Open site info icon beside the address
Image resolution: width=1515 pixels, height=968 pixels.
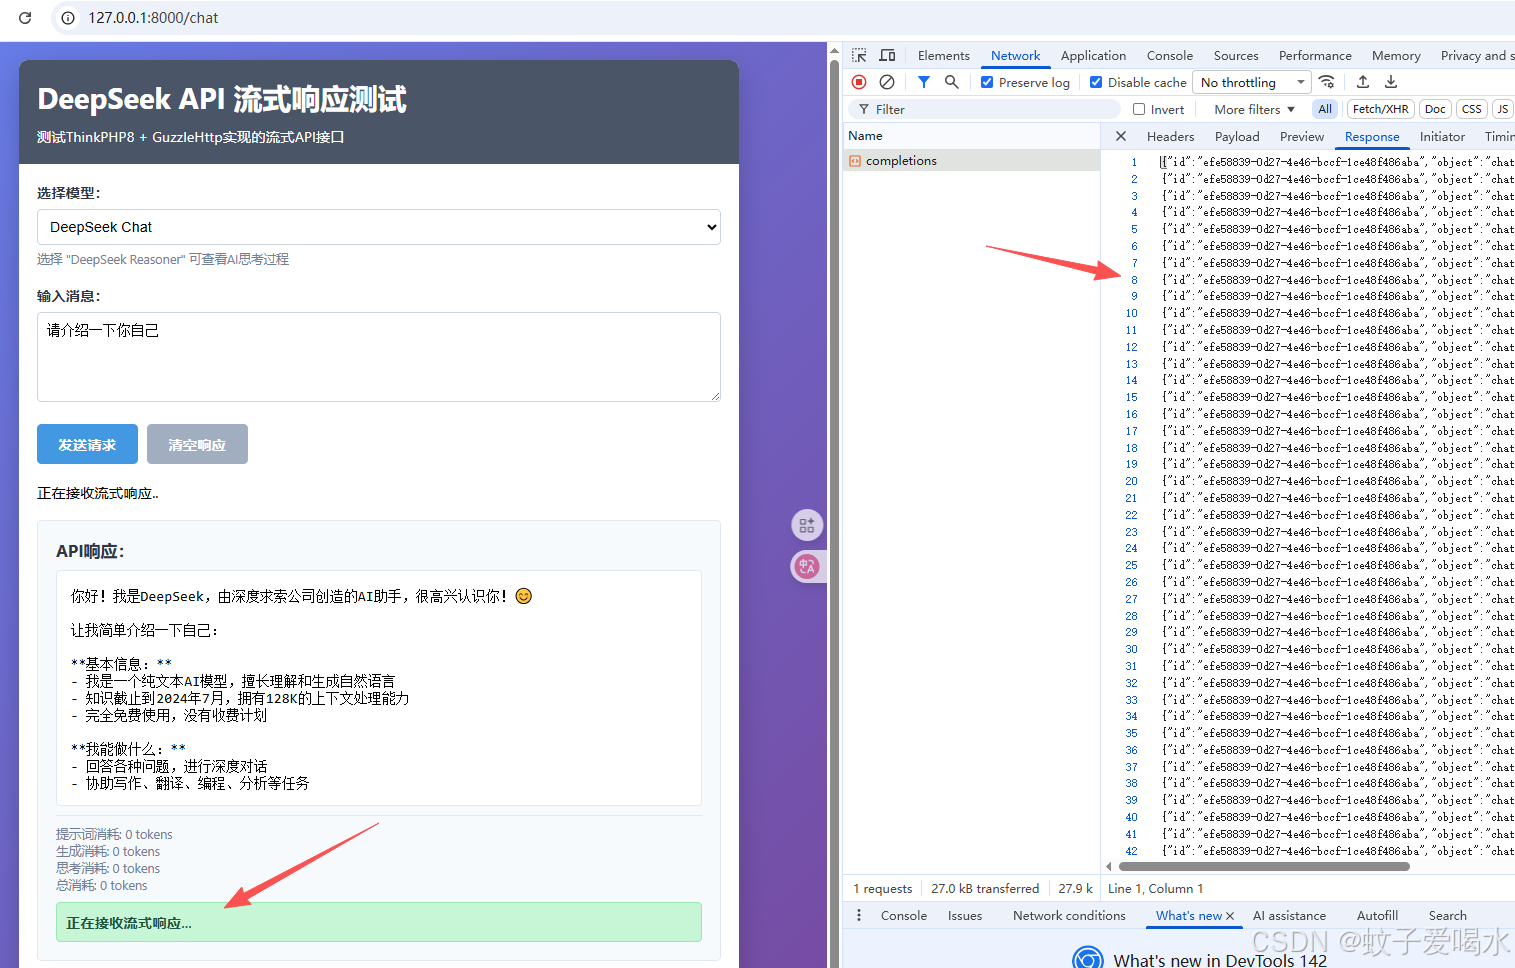coord(68,18)
